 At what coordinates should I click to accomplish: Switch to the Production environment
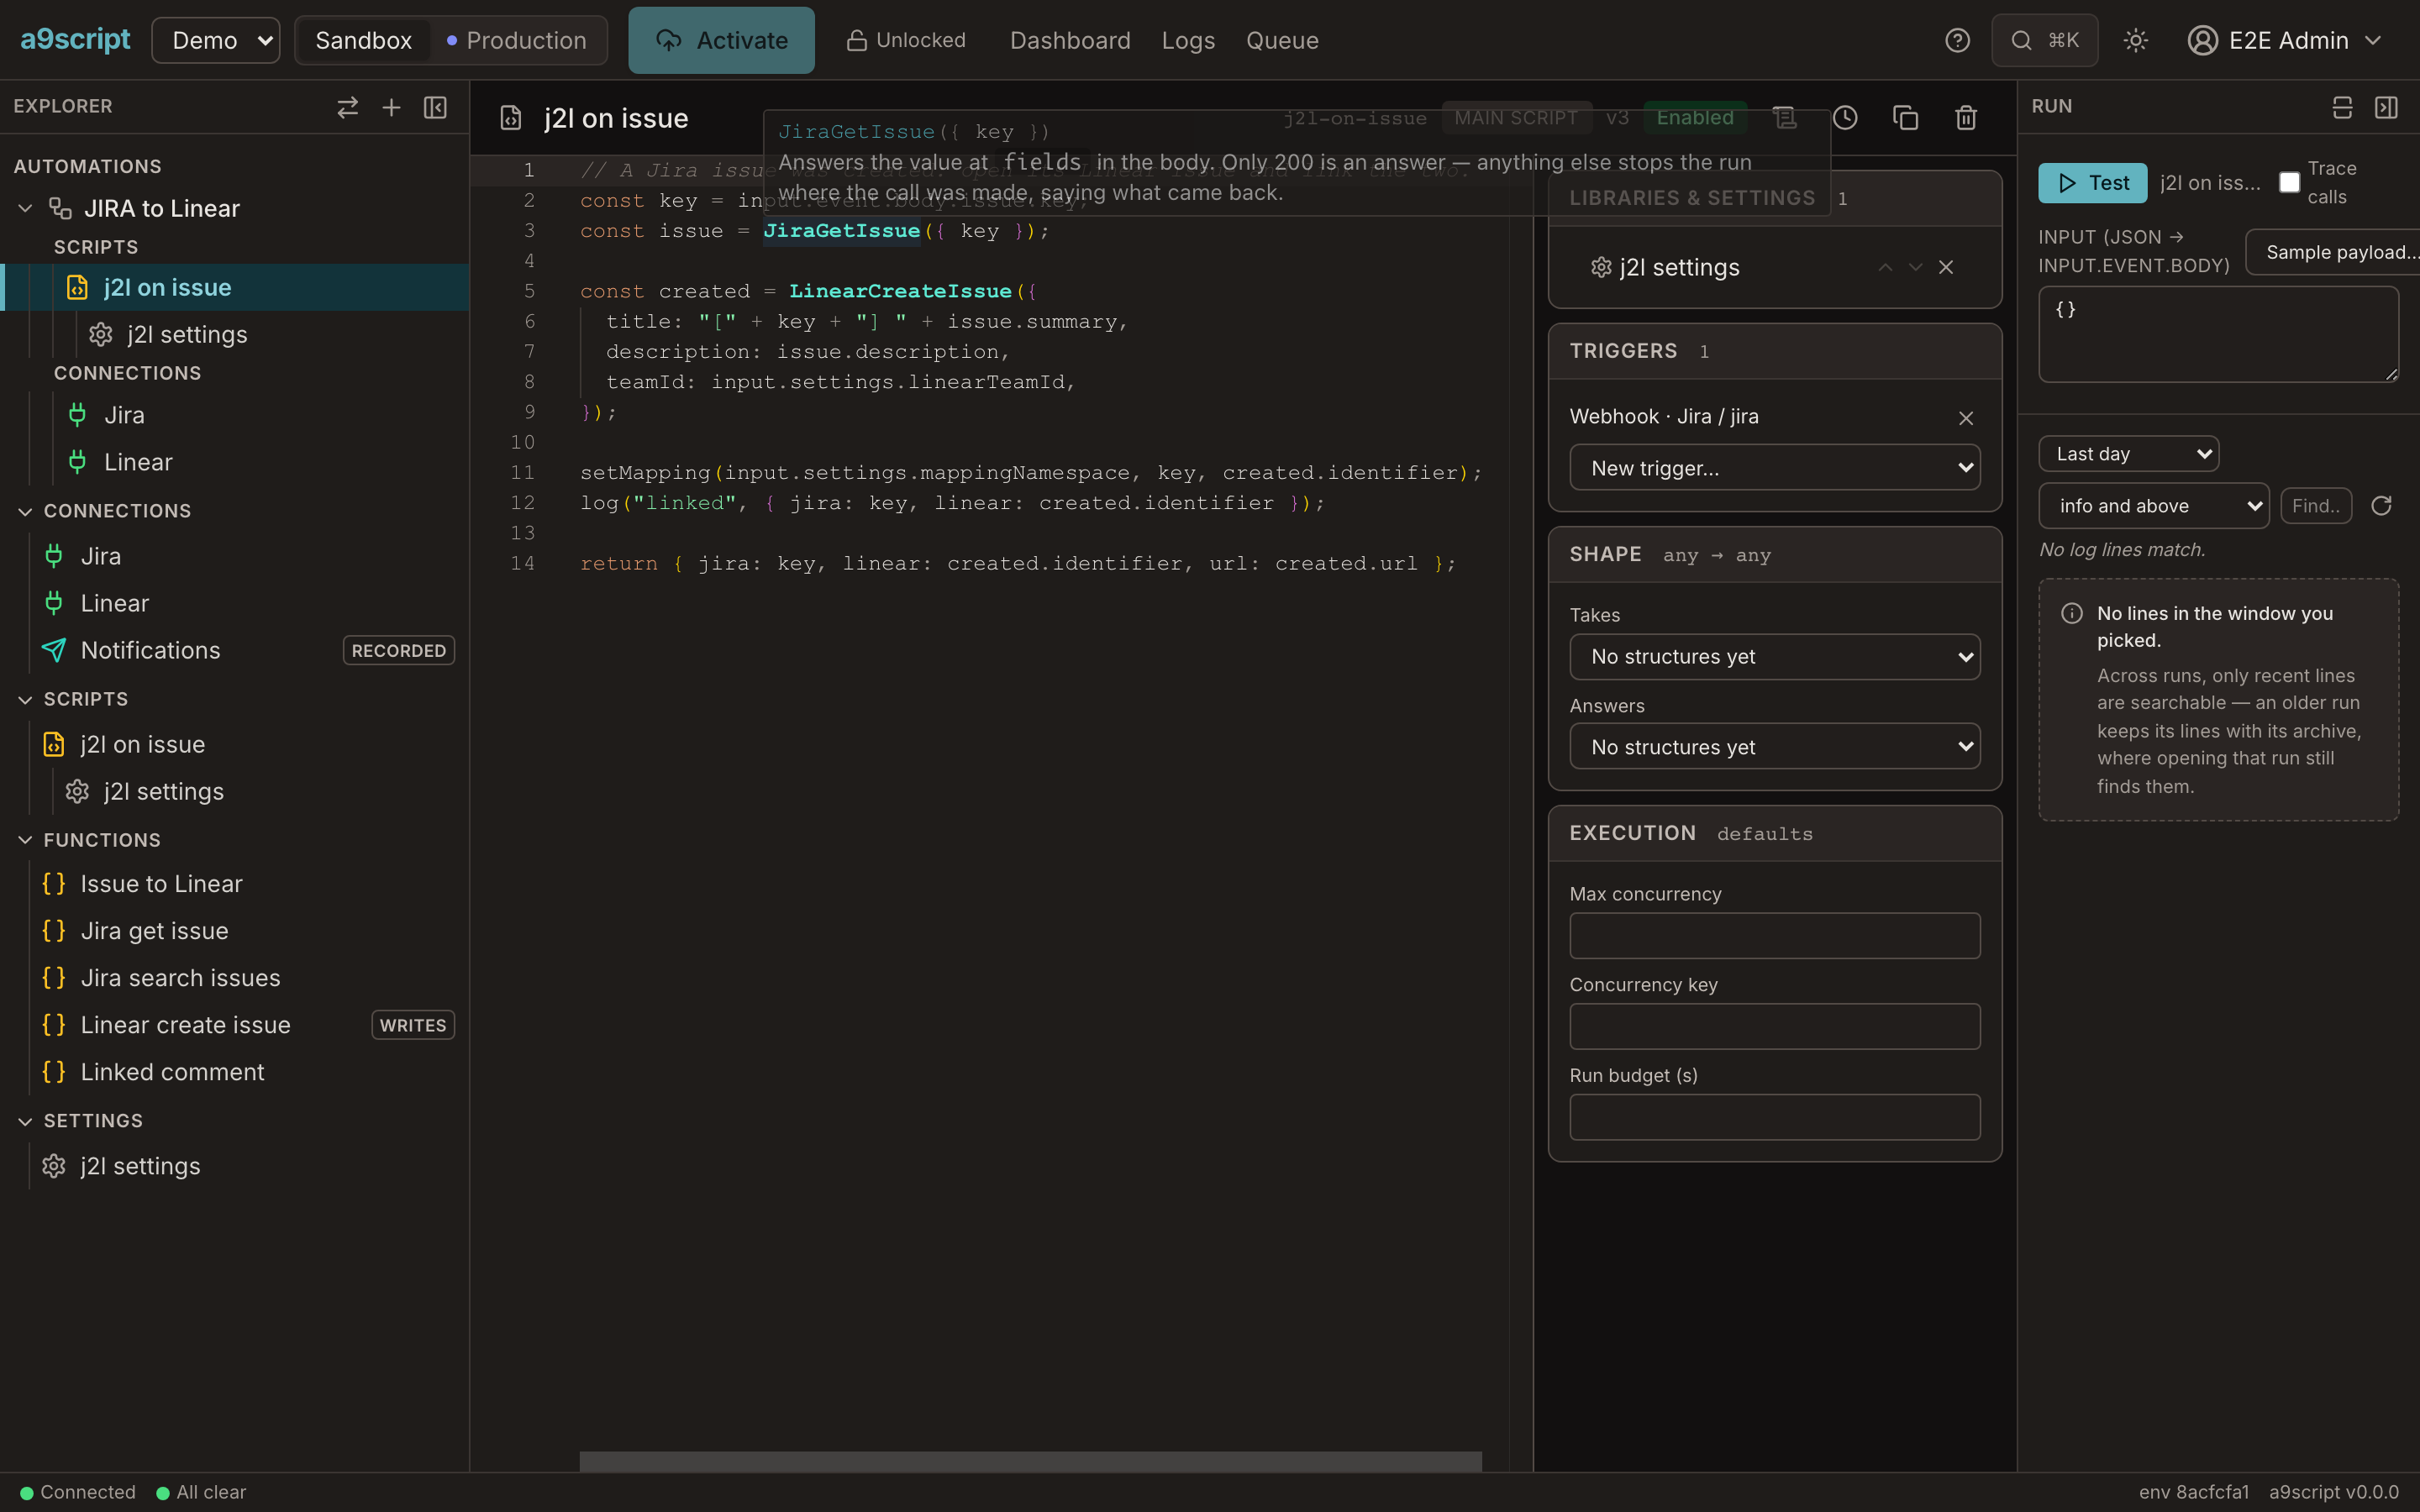516,40
